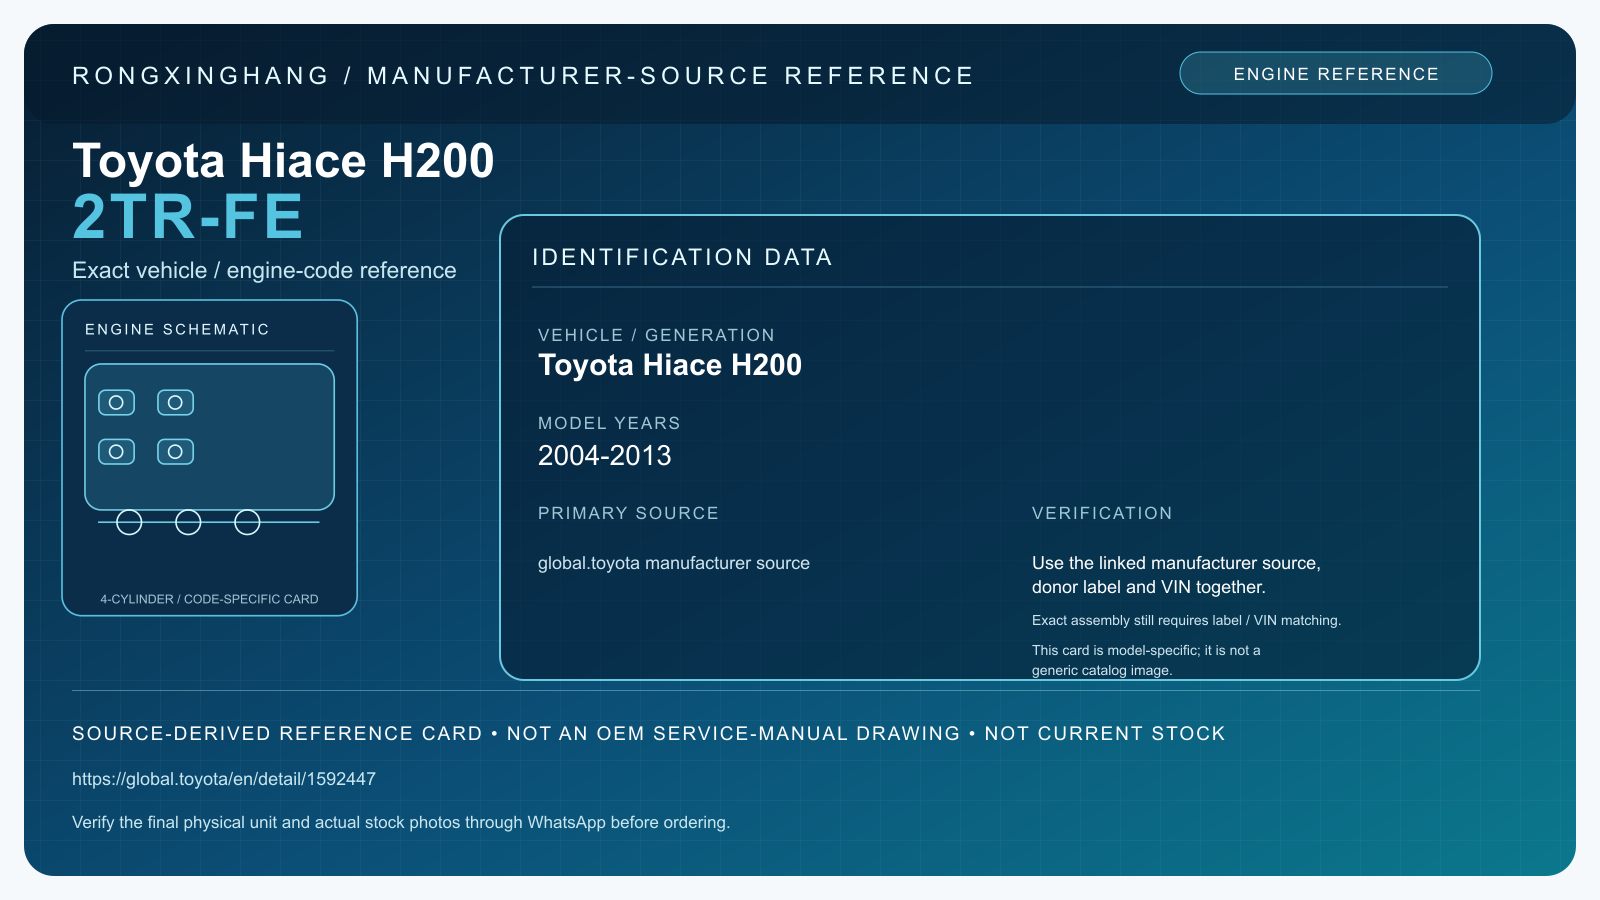Open the global.toyota detail URL link
Viewport: 1600px width, 900px height.
click(x=224, y=779)
